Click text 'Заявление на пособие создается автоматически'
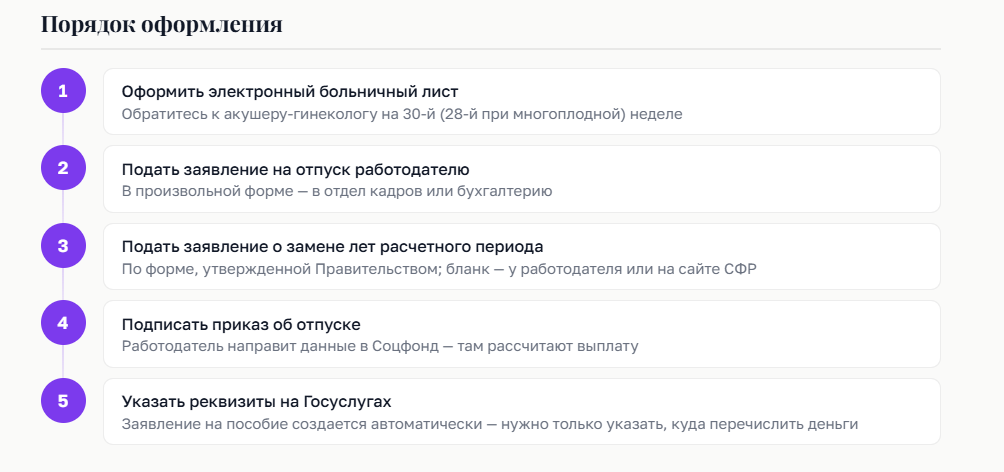 pyautogui.click(x=489, y=424)
